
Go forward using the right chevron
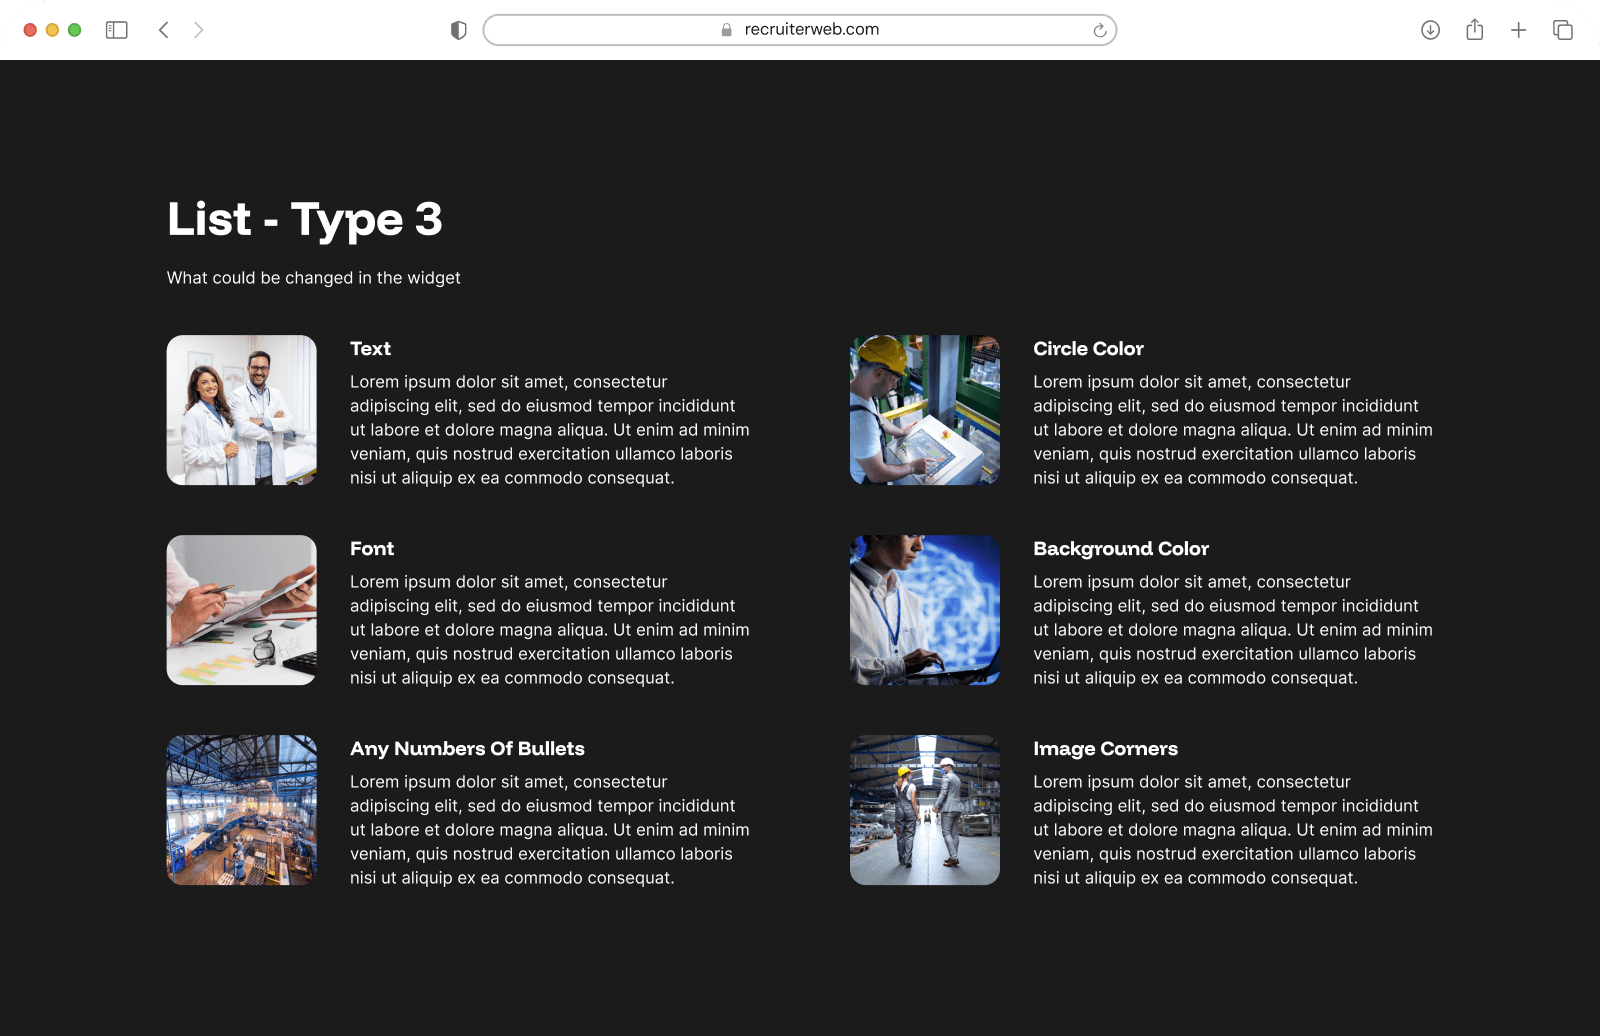coord(198,30)
